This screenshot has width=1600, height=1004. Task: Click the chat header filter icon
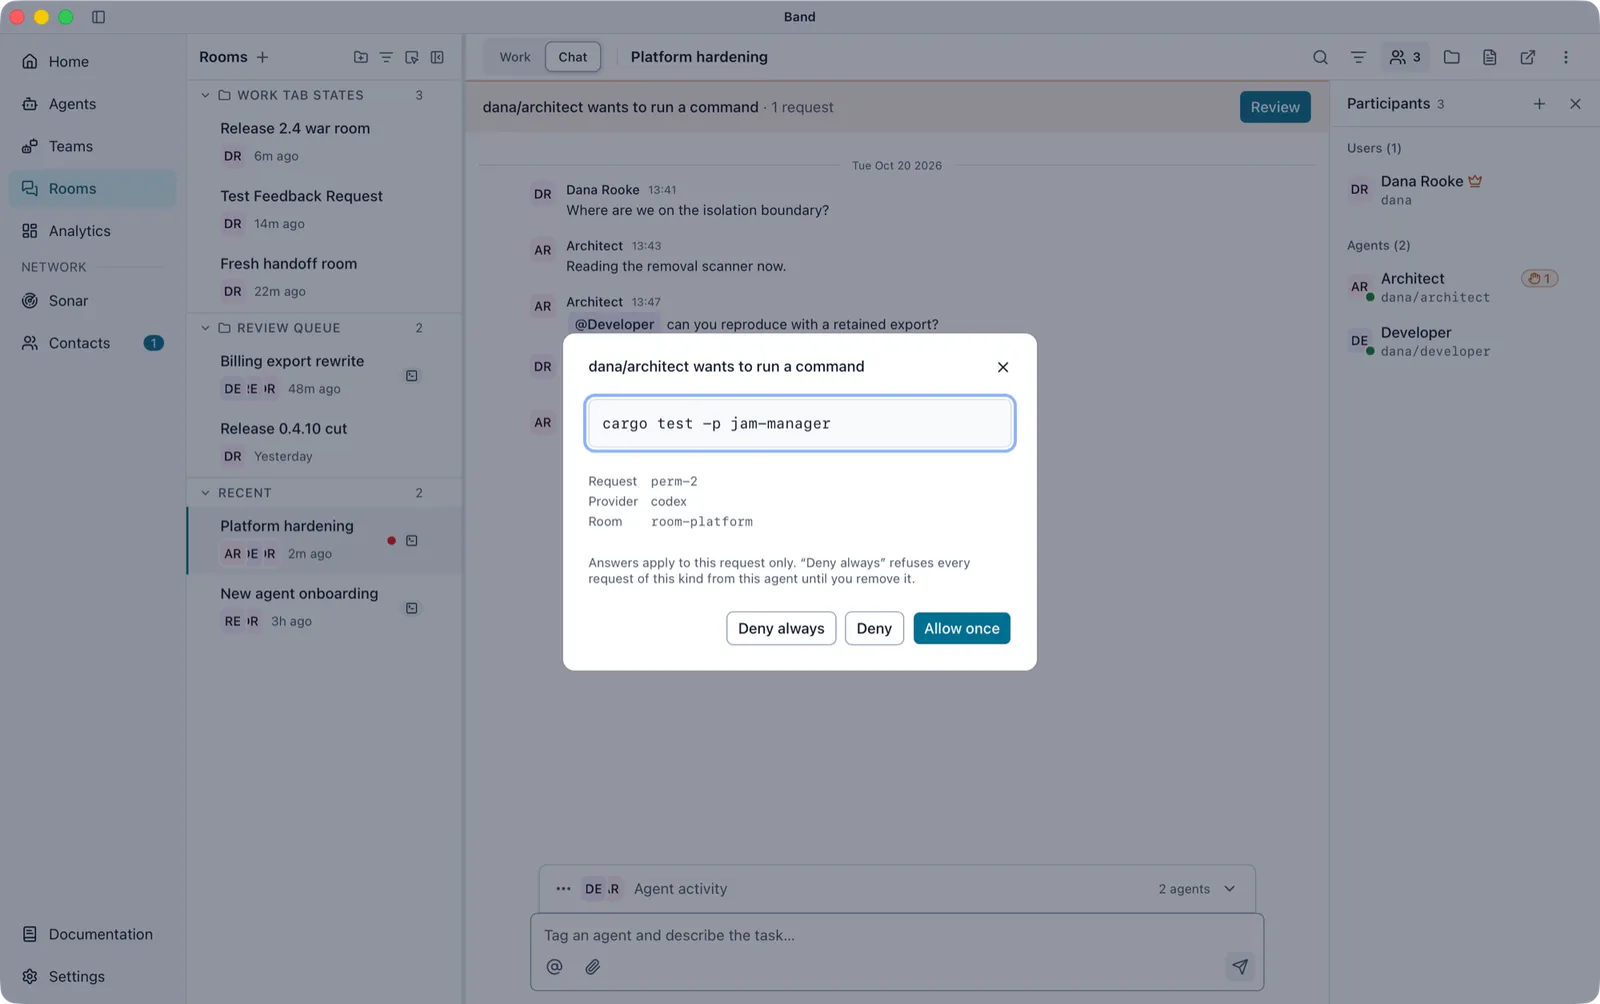pos(1358,57)
